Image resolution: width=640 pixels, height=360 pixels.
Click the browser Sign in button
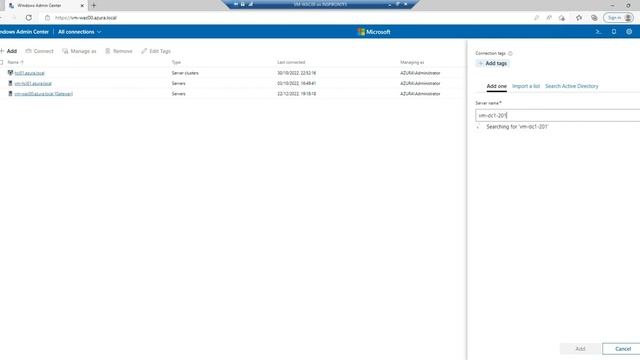click(x=618, y=18)
